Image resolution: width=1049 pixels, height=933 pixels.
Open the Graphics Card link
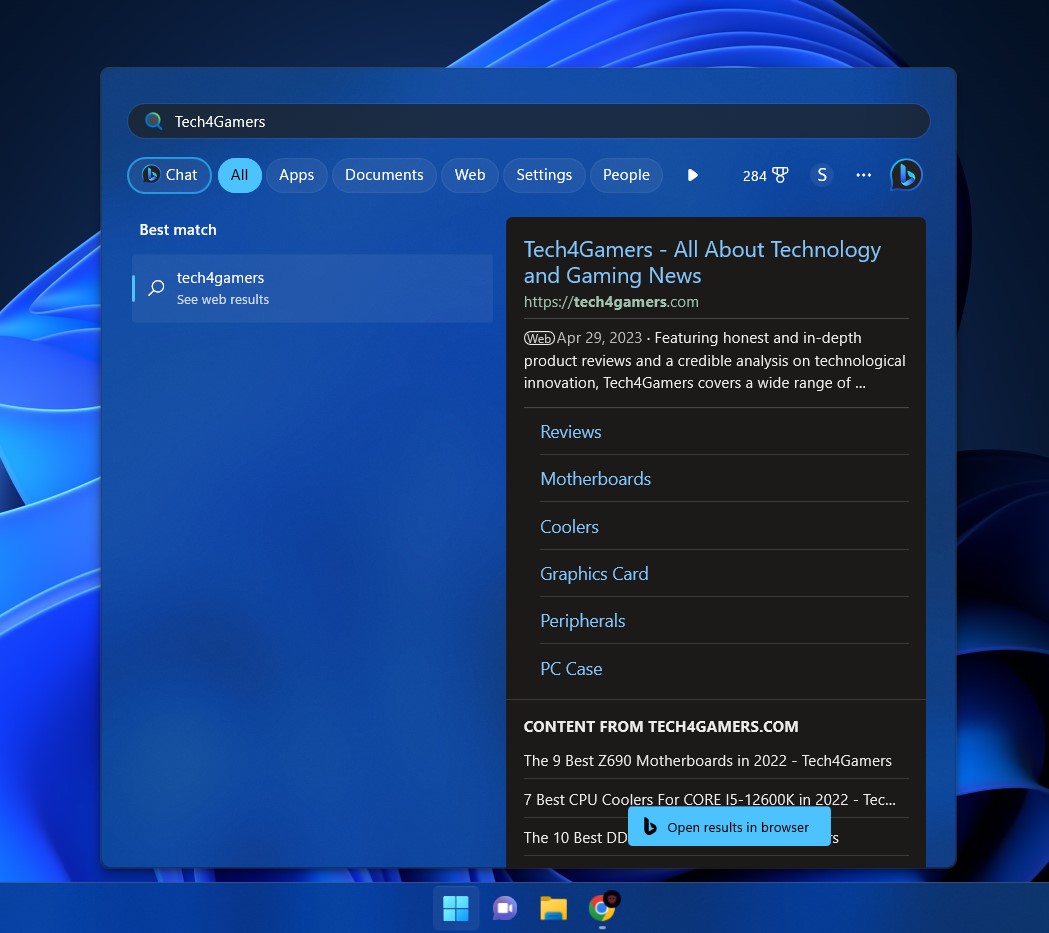(x=594, y=574)
